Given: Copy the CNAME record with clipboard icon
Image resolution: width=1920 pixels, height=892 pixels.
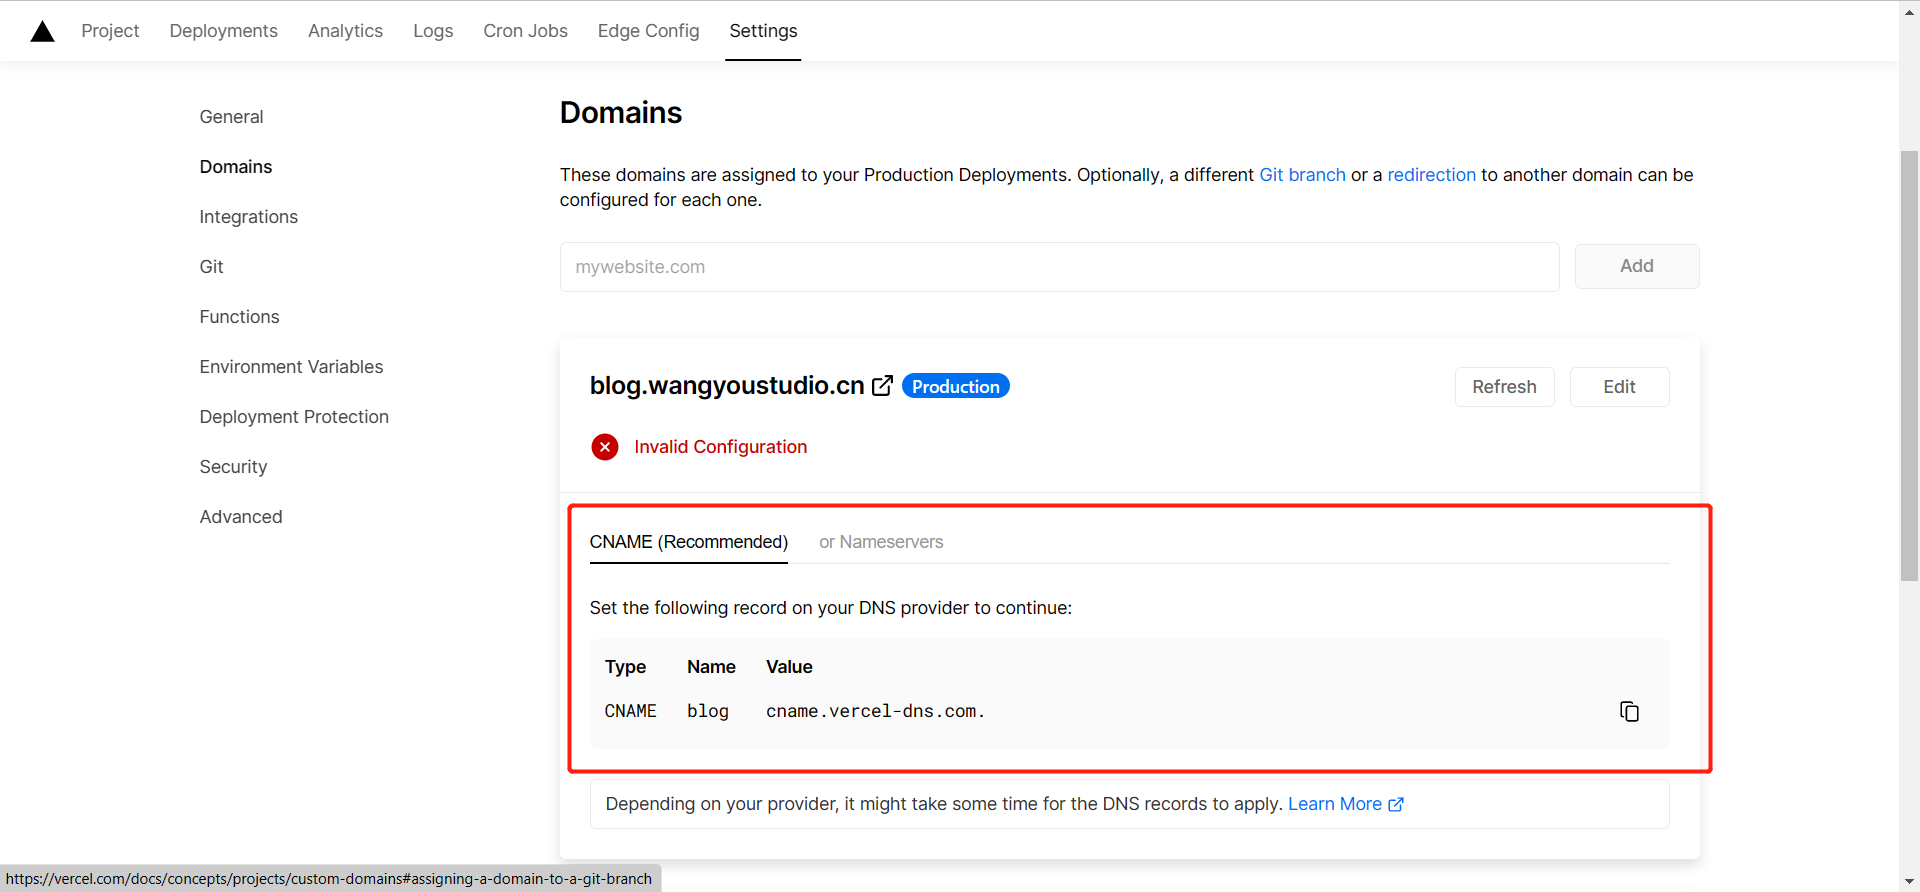Looking at the screenshot, I should pos(1629,711).
